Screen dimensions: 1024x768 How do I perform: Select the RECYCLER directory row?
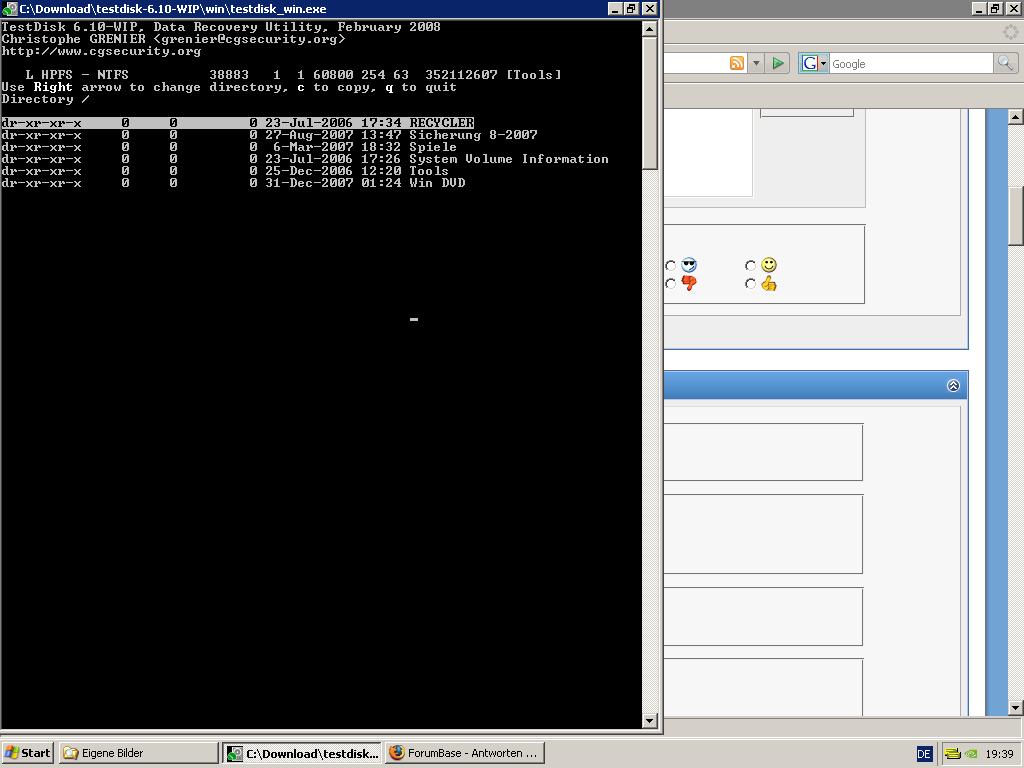pyautogui.click(x=237, y=123)
